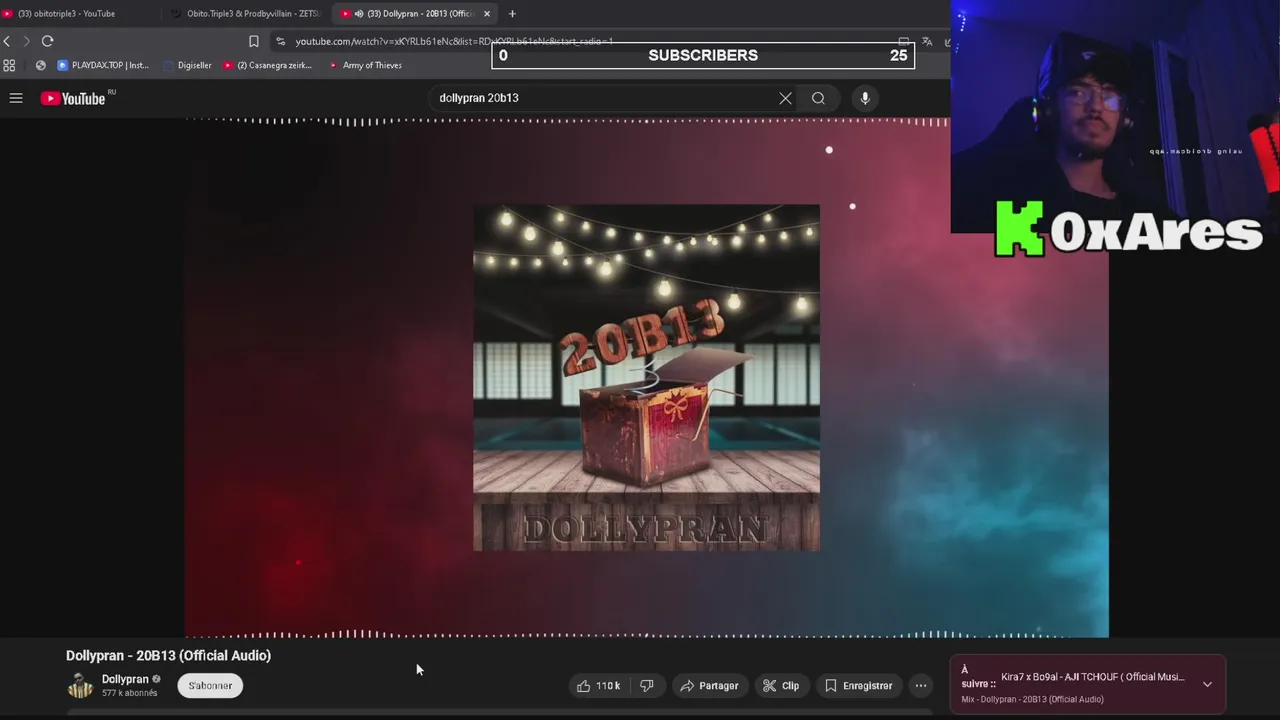
Task: Open the Dollypran channel name link
Action: click(x=125, y=679)
